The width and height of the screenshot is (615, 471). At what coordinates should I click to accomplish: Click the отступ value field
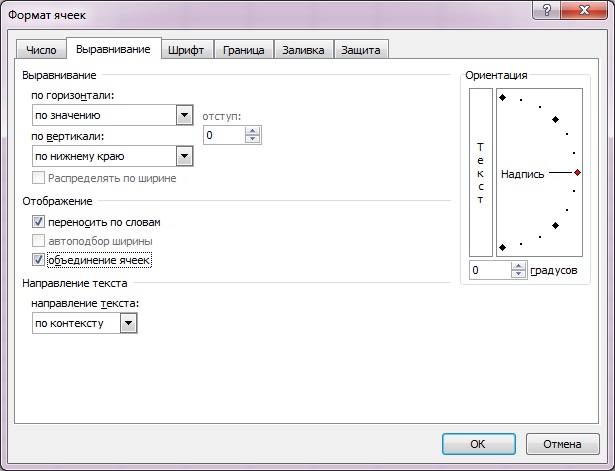click(x=224, y=135)
